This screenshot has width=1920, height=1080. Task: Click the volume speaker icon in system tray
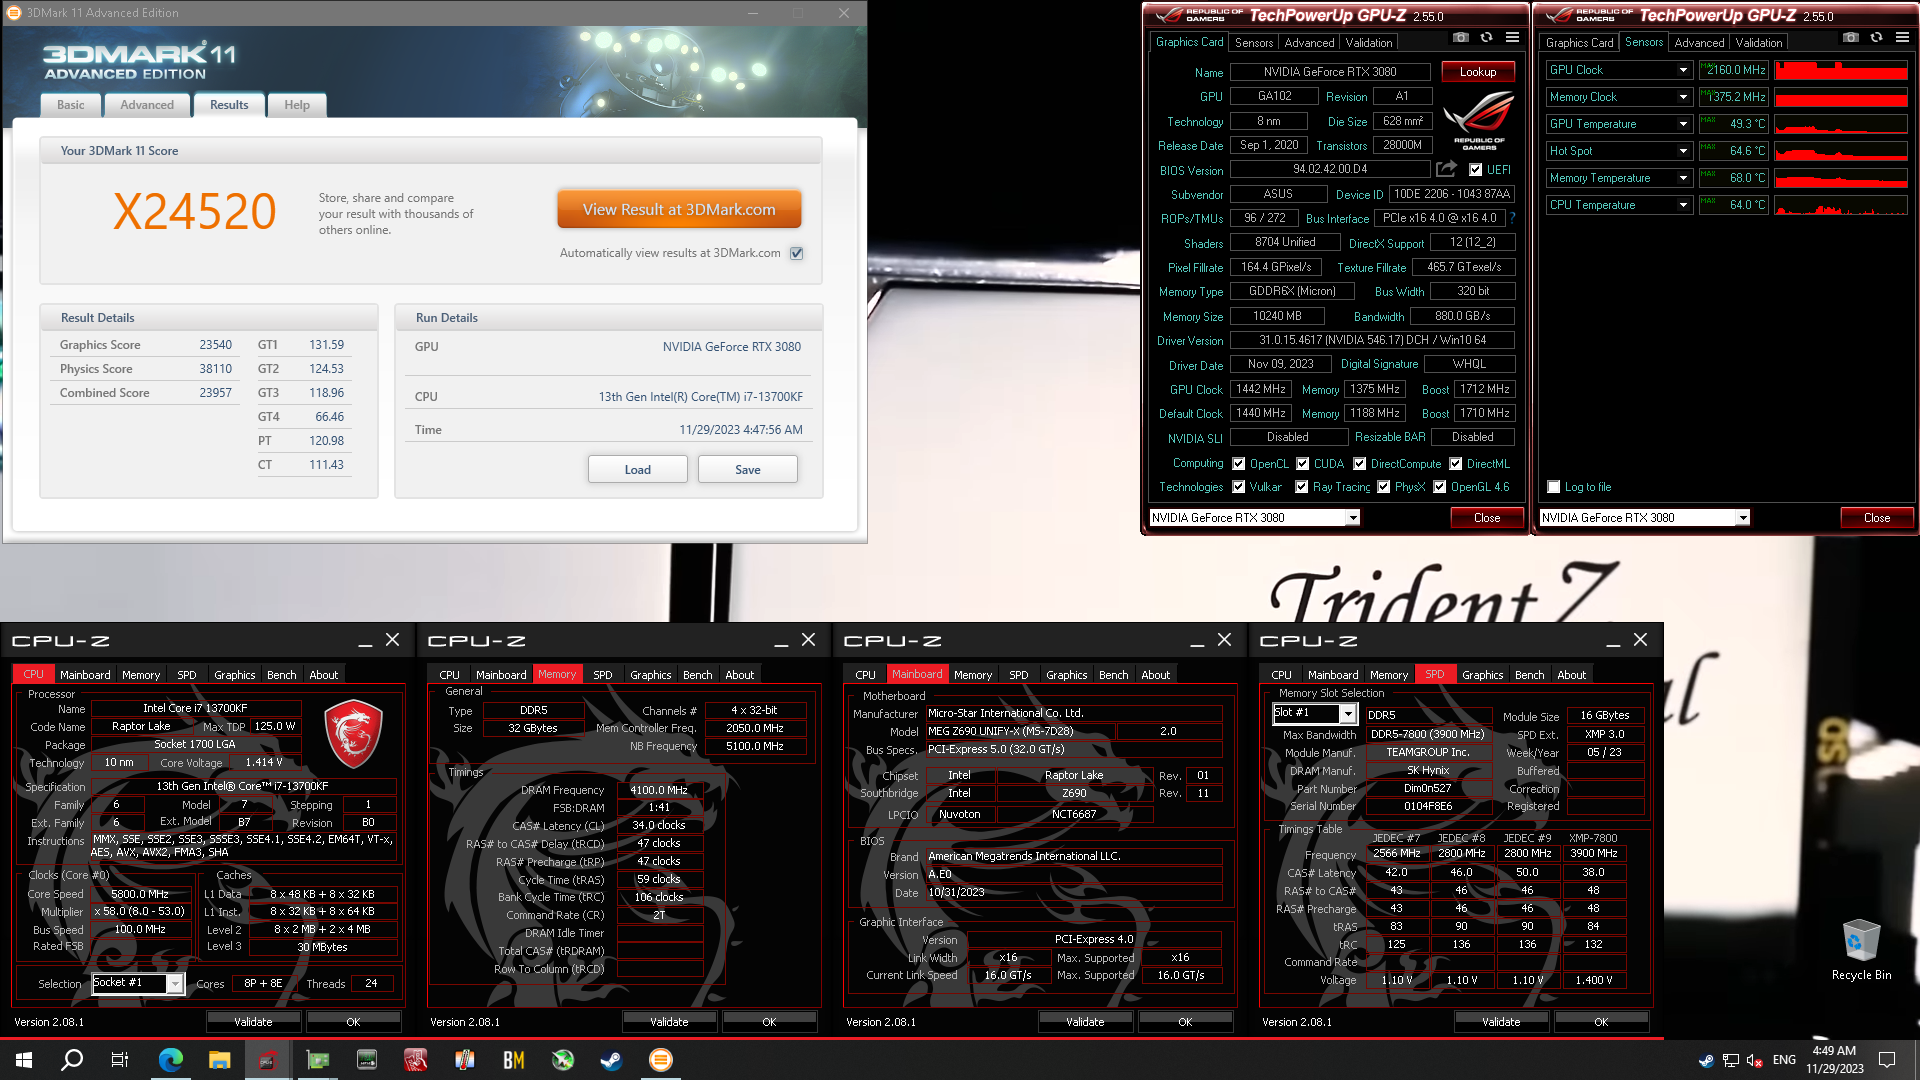(x=1754, y=1060)
